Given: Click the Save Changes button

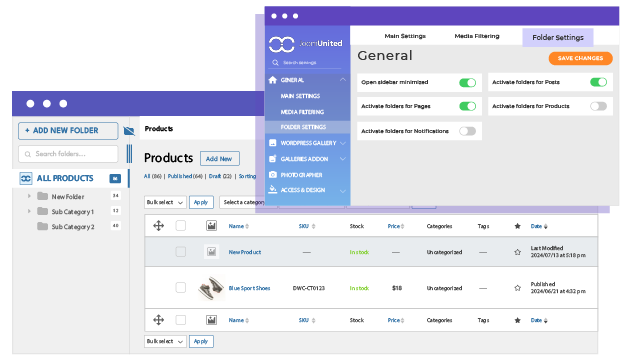Looking at the screenshot, I should click(x=580, y=58).
